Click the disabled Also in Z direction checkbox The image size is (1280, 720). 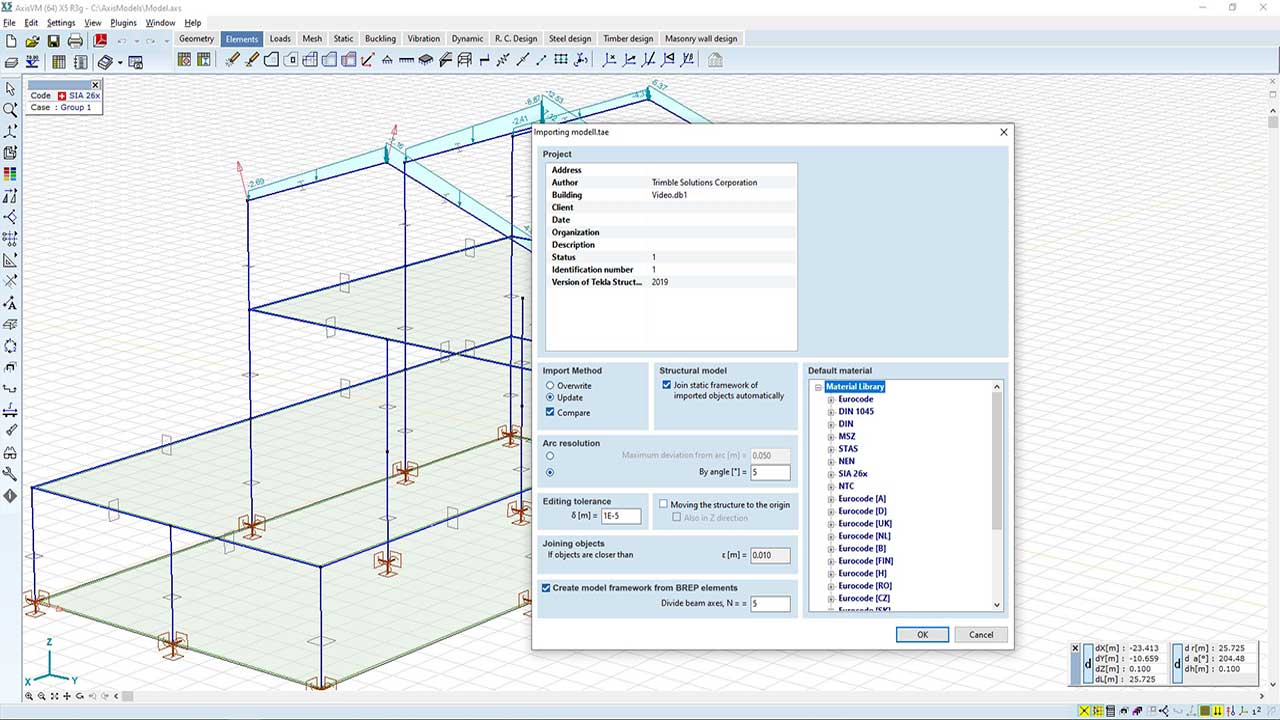tap(677, 518)
